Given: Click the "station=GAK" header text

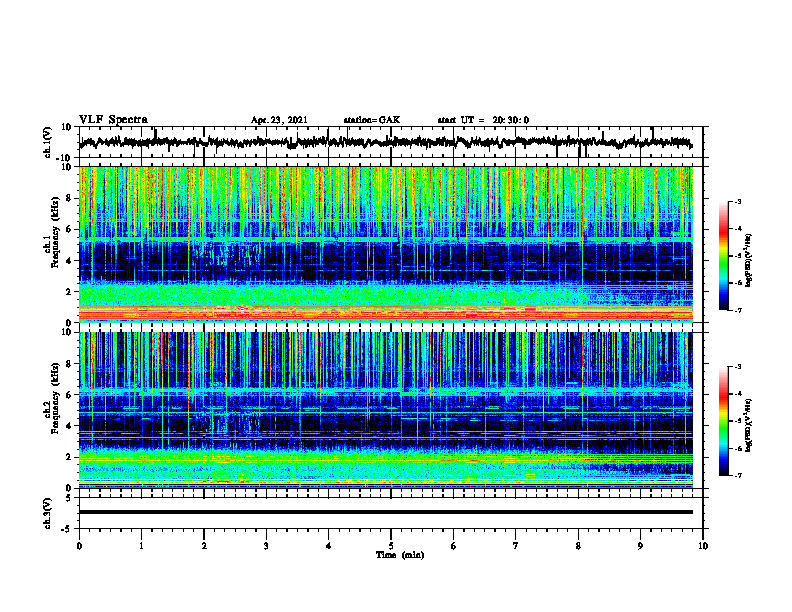Looking at the screenshot, I should pyautogui.click(x=372, y=120).
